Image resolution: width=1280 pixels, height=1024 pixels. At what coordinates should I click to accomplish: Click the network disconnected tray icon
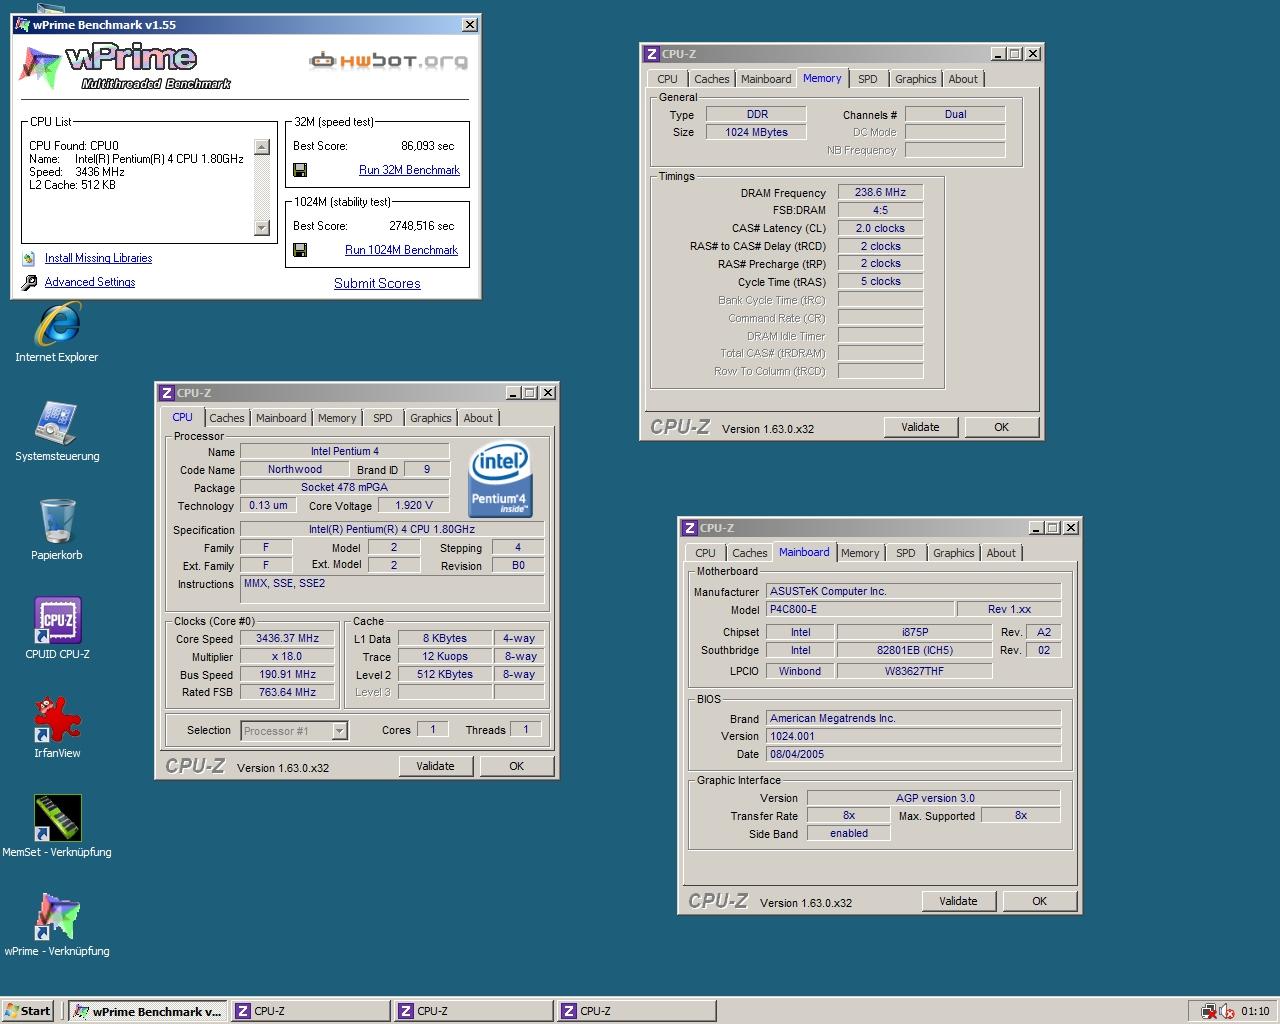[1209, 1011]
